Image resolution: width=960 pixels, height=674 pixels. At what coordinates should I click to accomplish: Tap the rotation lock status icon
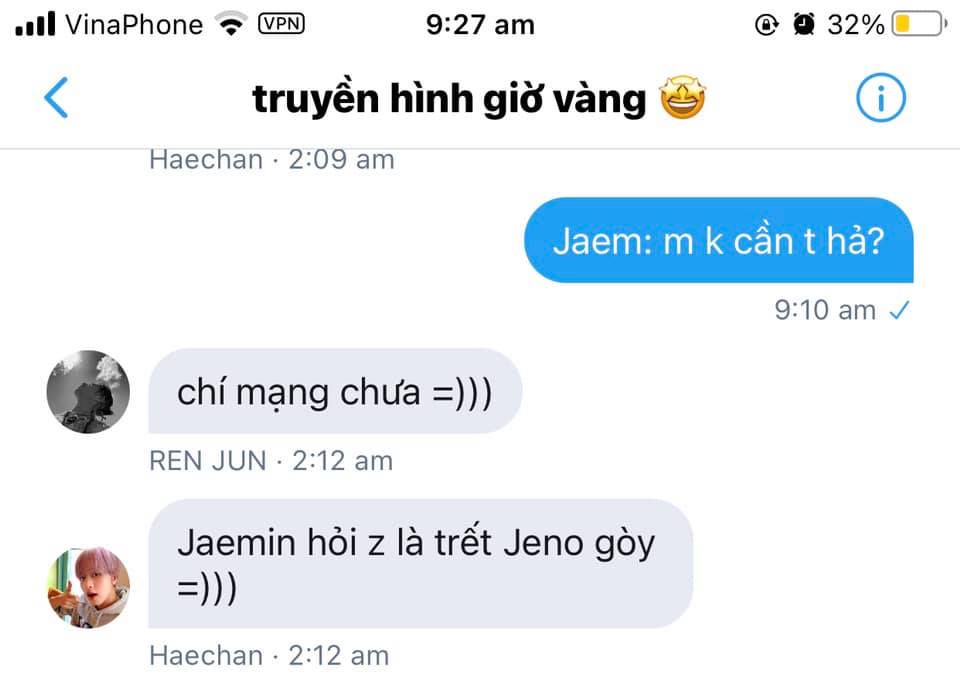click(x=766, y=24)
